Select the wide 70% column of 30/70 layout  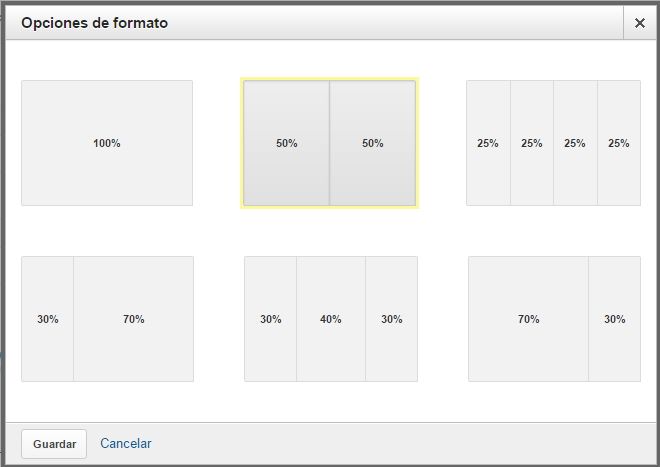click(134, 319)
